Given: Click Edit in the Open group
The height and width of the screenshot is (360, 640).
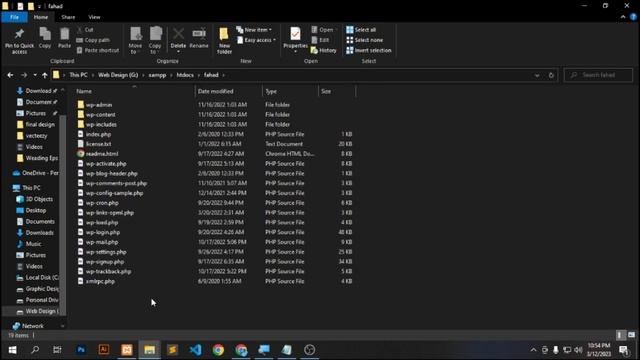Looking at the screenshot, I should click(320, 40).
